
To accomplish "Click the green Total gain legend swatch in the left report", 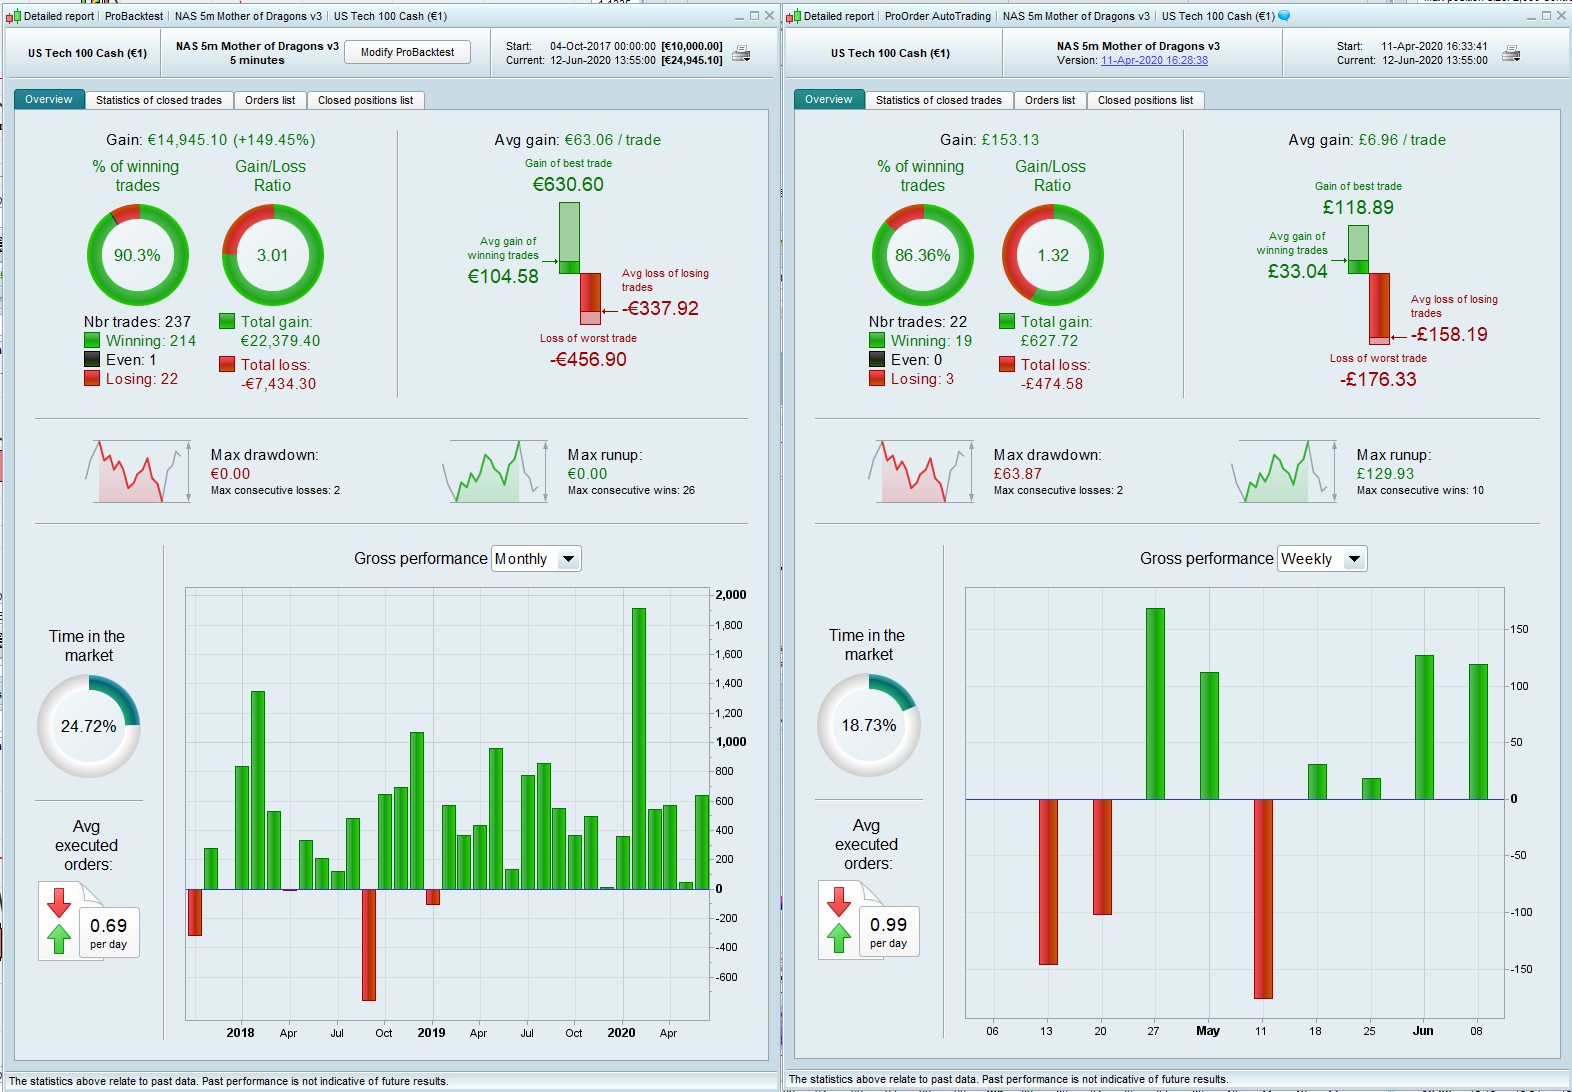I will pyautogui.click(x=227, y=321).
